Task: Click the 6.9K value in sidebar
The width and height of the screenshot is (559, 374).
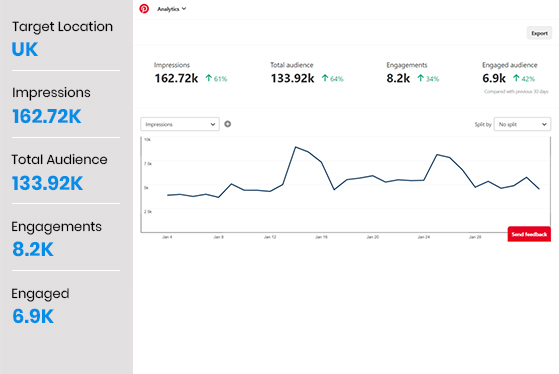Action: pos(33,316)
